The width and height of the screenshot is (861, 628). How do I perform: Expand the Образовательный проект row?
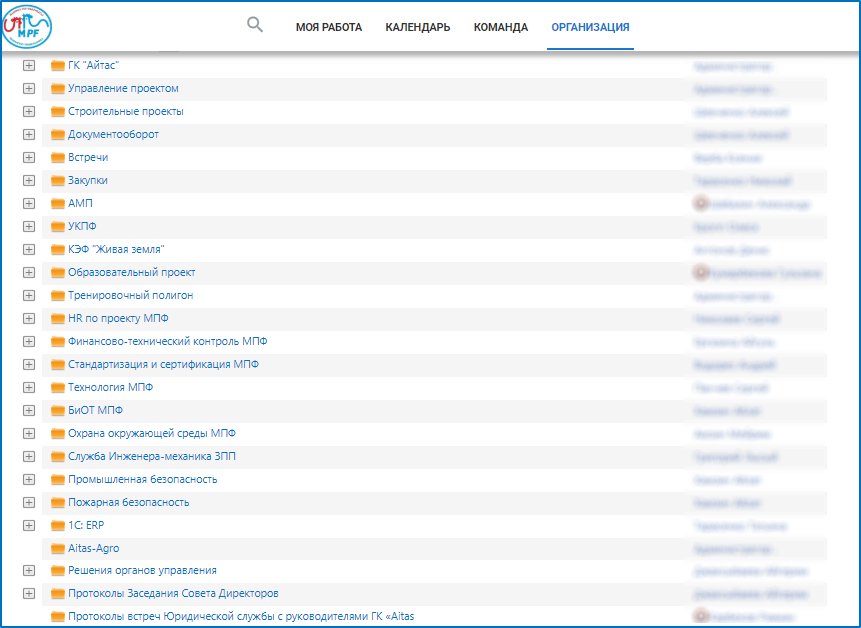point(29,273)
